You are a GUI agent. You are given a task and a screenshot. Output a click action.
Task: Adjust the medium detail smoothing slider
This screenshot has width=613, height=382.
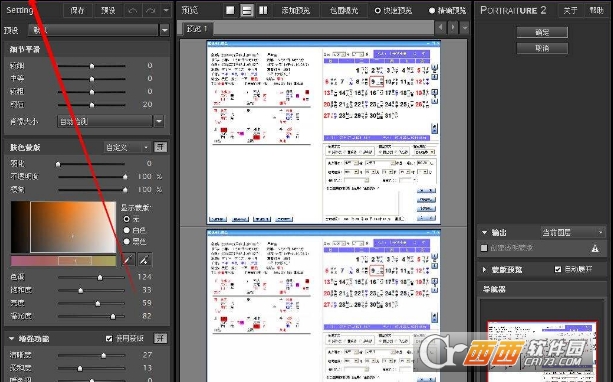(92, 79)
